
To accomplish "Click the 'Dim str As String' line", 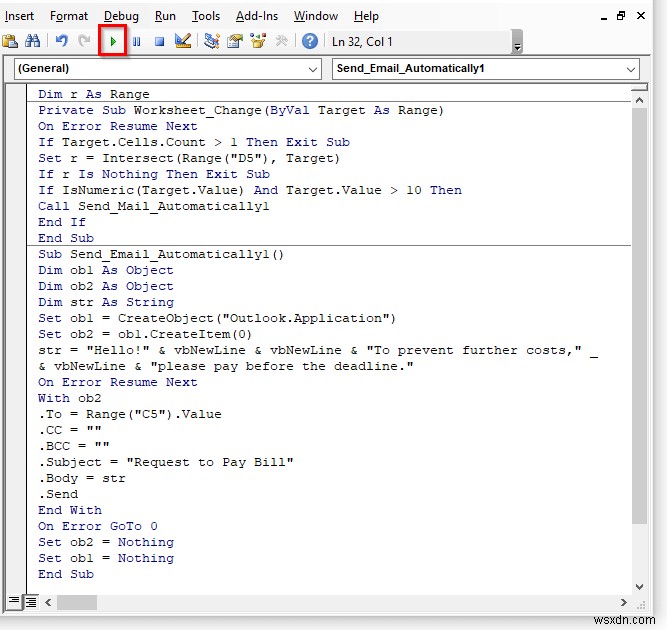I will click(106, 302).
